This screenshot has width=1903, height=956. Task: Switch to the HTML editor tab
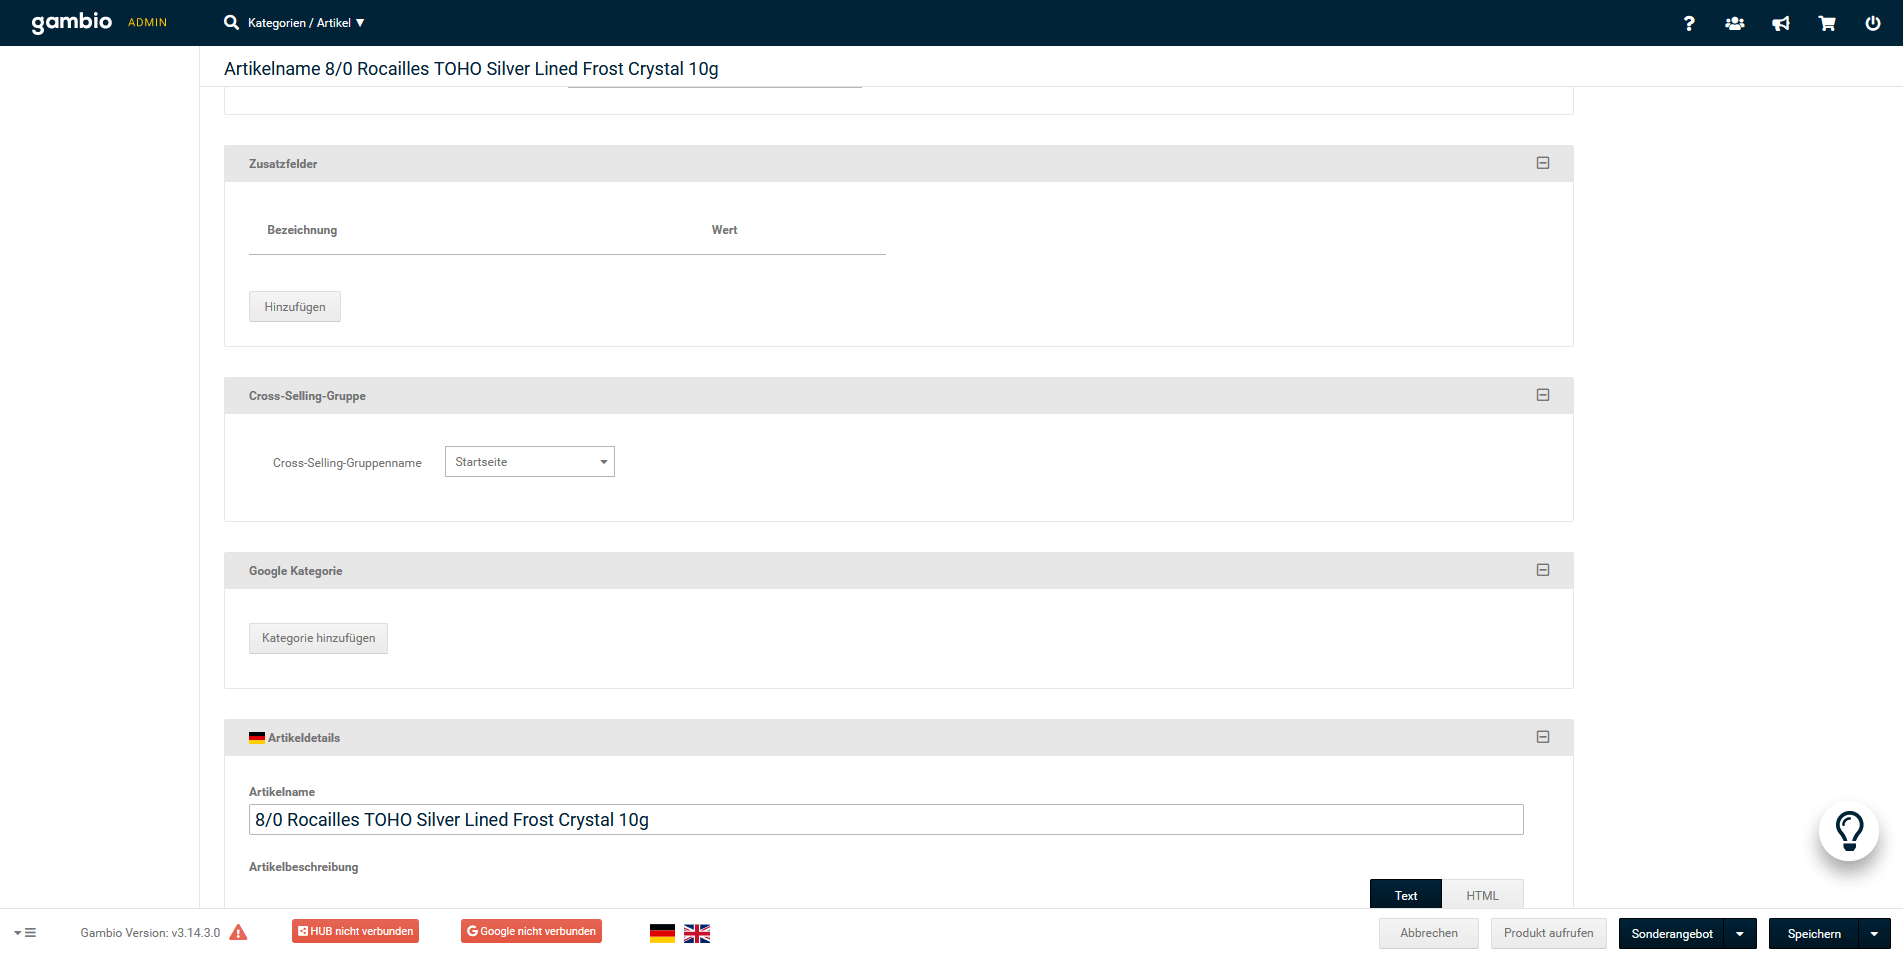[x=1482, y=895]
